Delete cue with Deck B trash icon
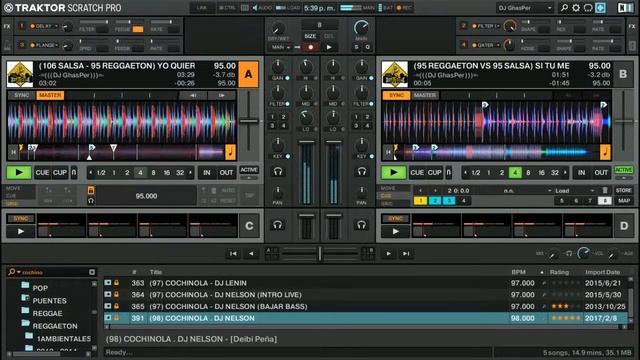Image resolution: width=640 pixels, height=360 pixels. pyautogui.click(x=605, y=190)
